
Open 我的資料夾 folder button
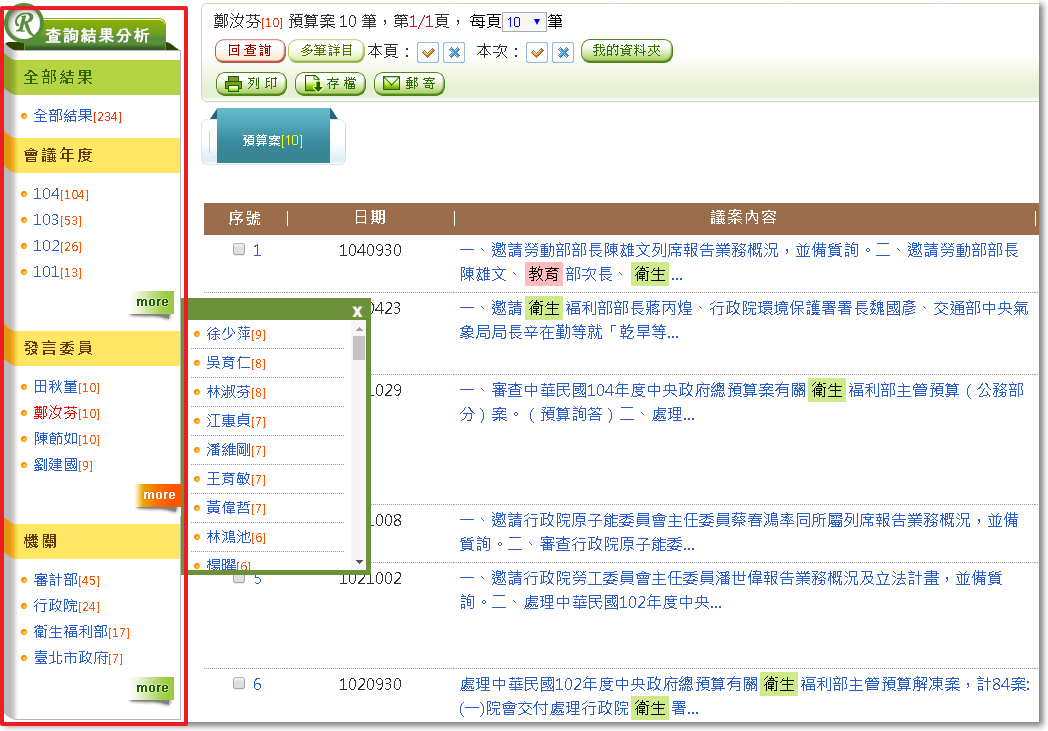(x=626, y=51)
